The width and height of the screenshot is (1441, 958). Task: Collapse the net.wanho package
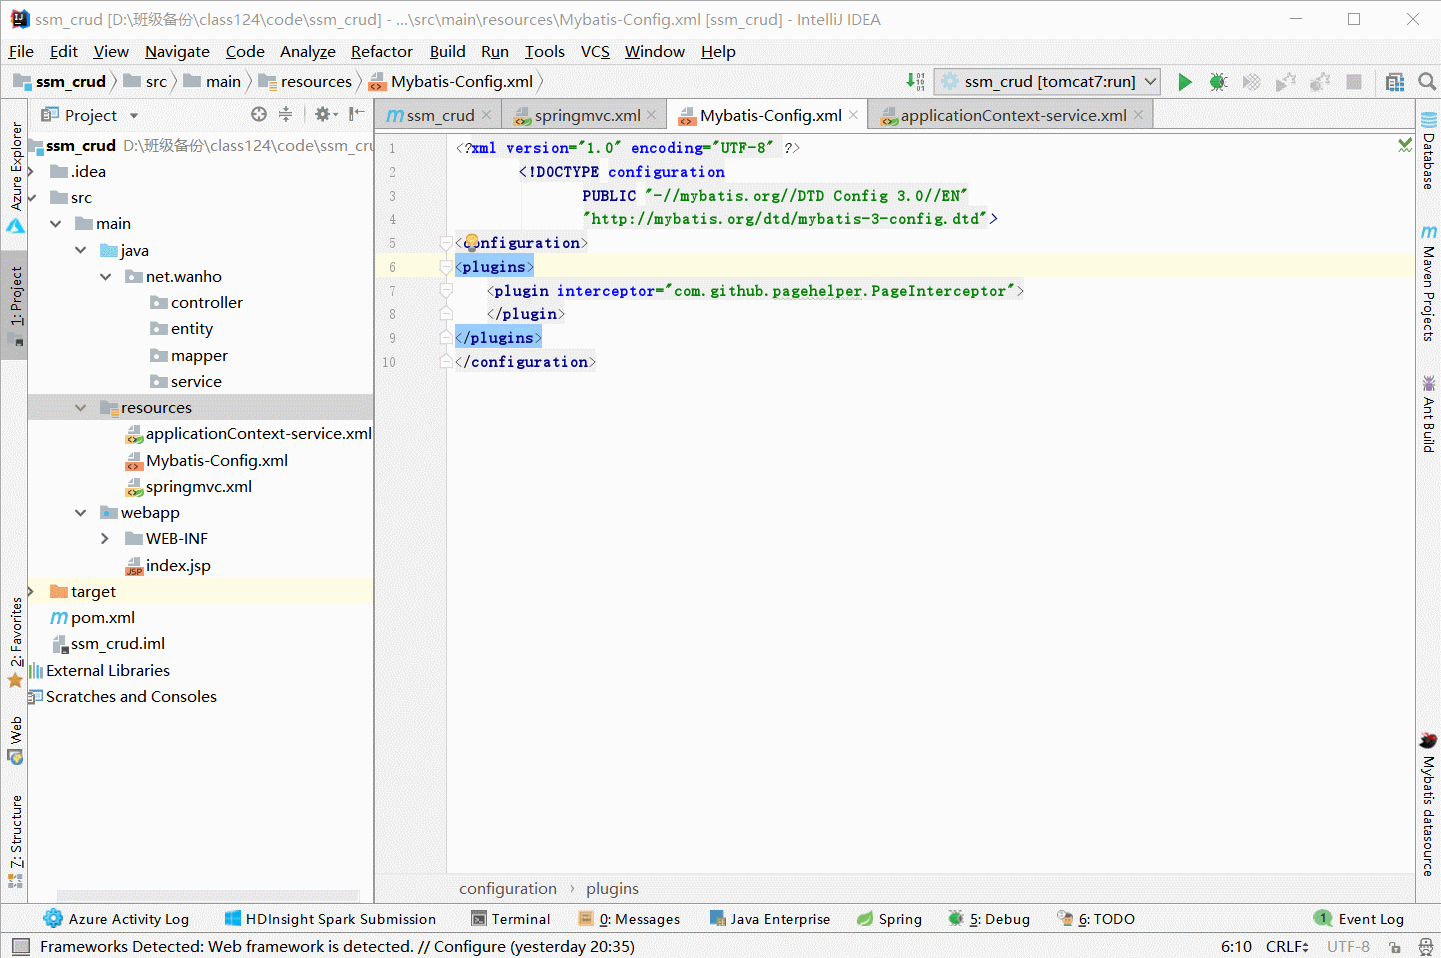click(106, 276)
